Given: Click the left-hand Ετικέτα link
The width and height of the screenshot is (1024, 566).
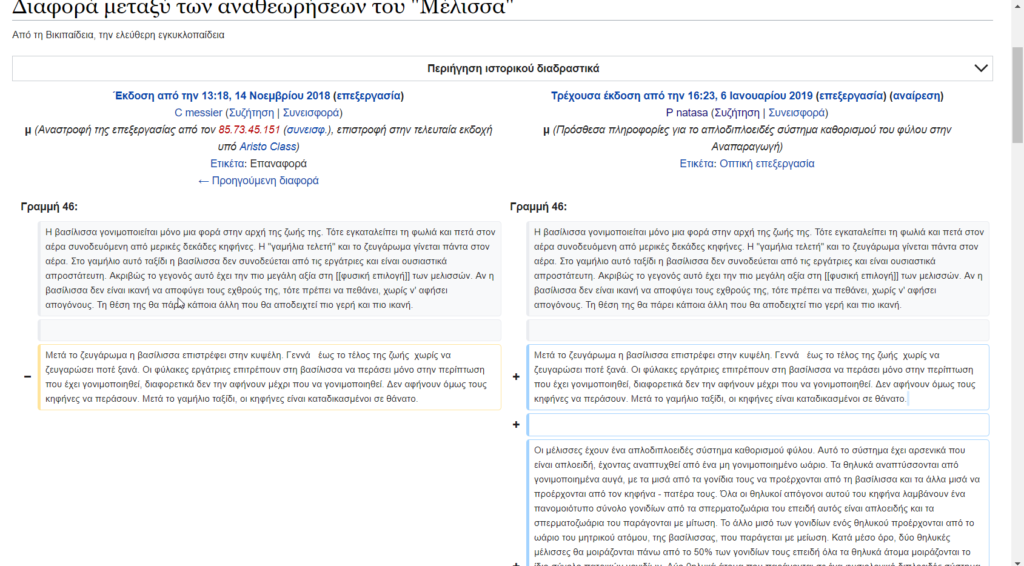Looking at the screenshot, I should click(x=228, y=163).
